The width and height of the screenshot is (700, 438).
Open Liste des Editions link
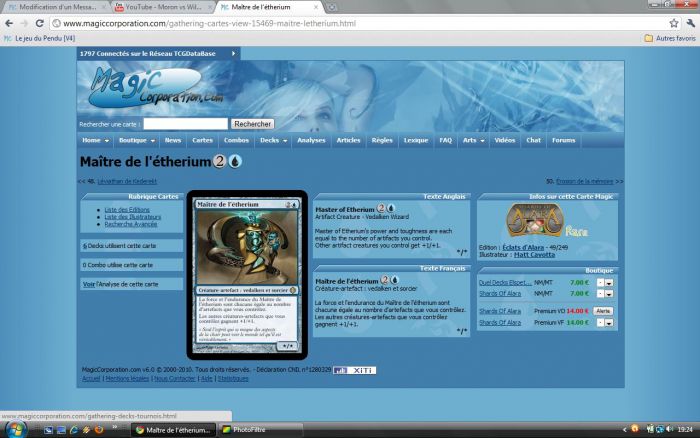pos(127,209)
